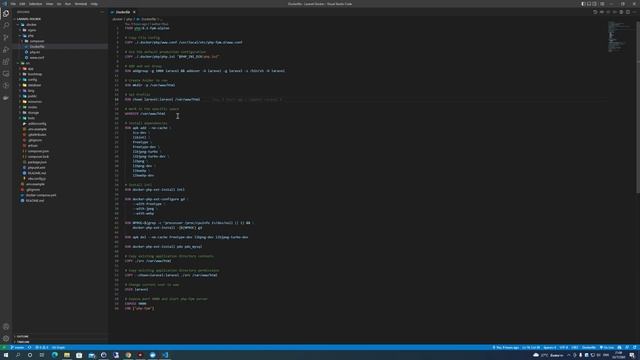
Task: Open the View menu
Action: [x=49, y=4]
